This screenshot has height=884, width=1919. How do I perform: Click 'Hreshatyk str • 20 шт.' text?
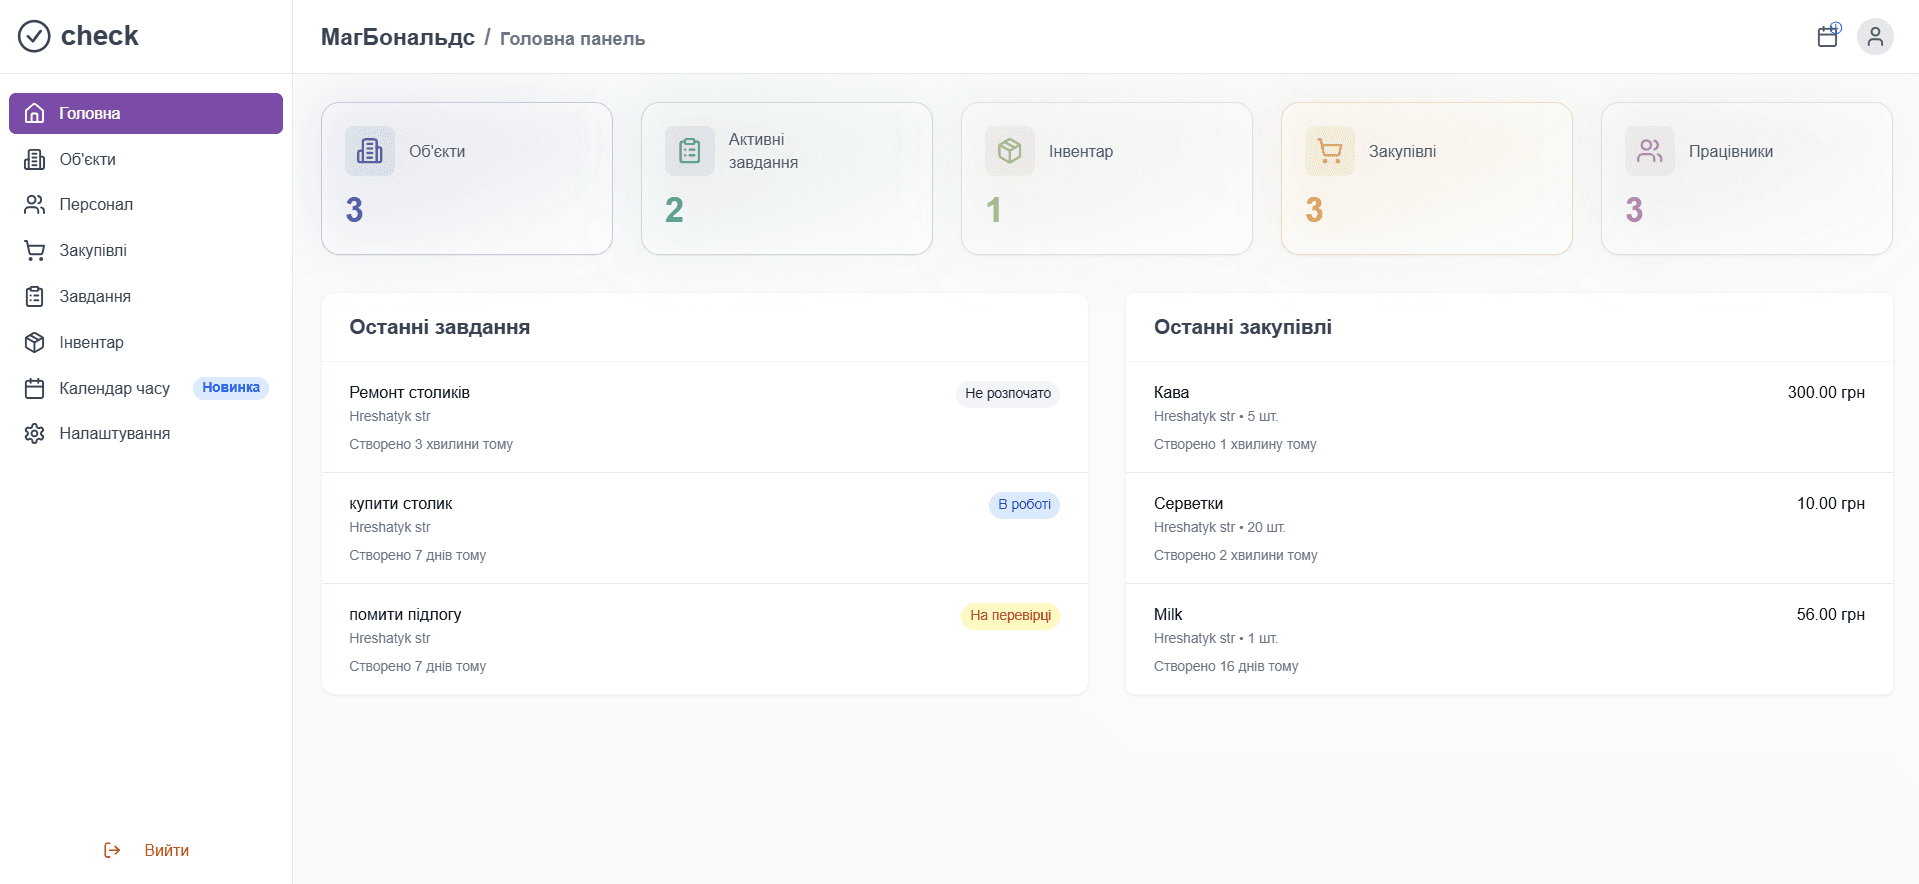pos(1220,527)
